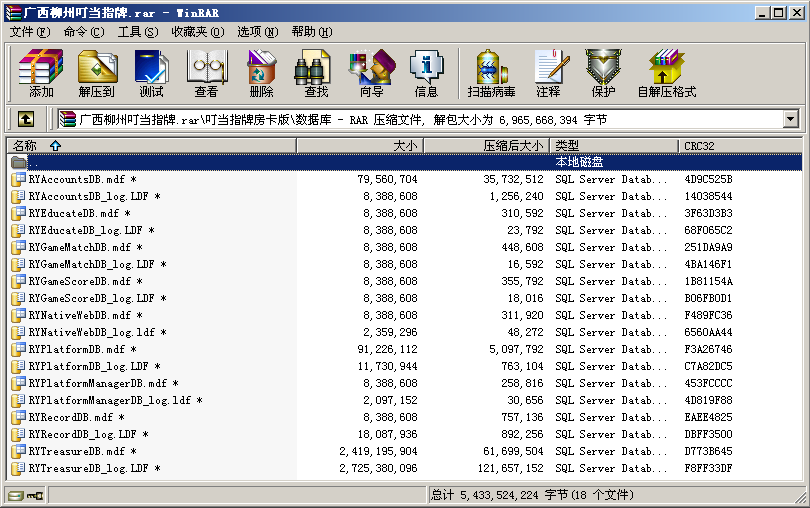Start 扫描病毒 (Virus Scan) tool

(491, 74)
